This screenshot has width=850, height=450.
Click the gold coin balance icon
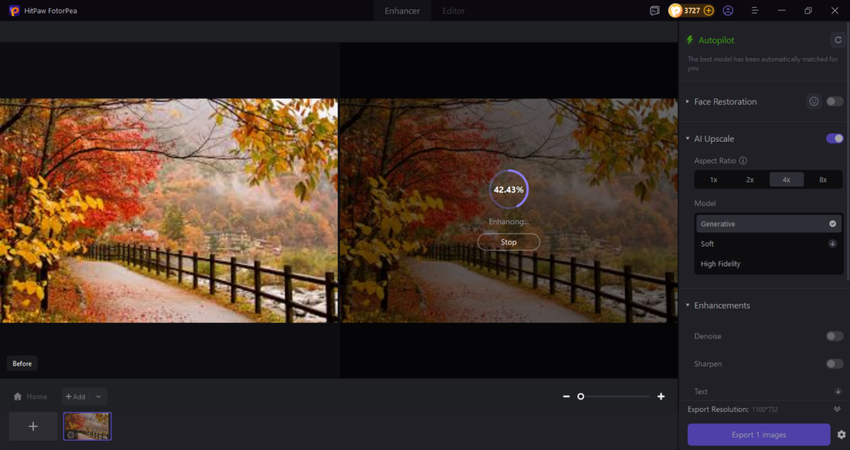(675, 10)
